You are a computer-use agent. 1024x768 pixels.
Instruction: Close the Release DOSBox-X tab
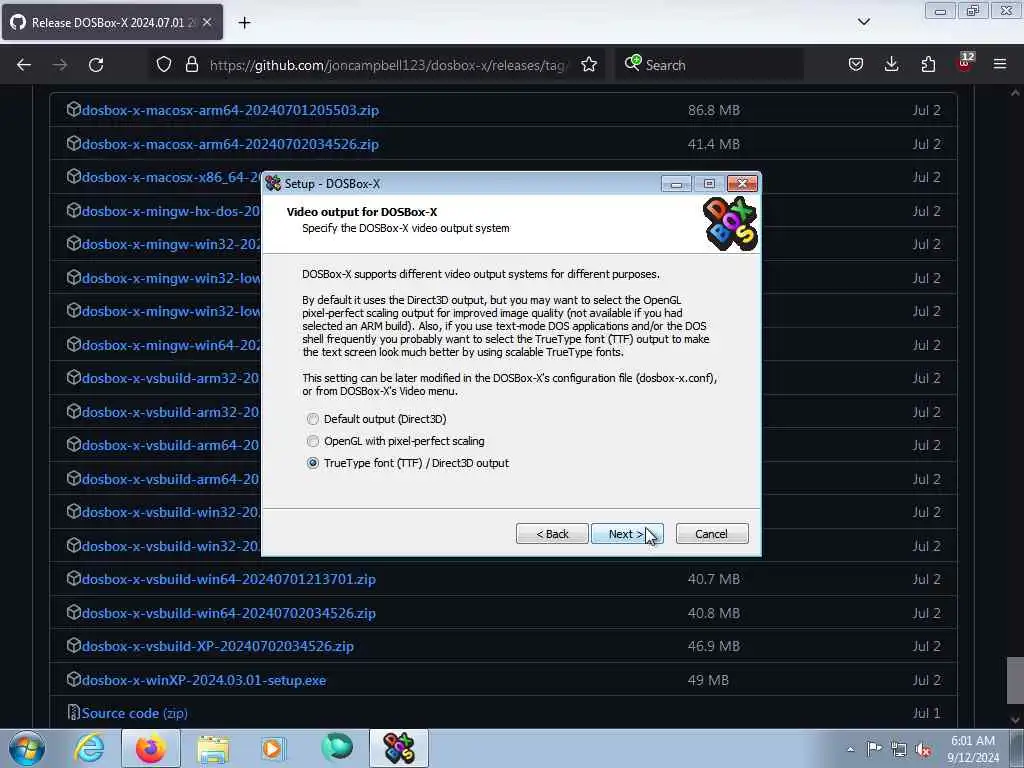click(207, 22)
